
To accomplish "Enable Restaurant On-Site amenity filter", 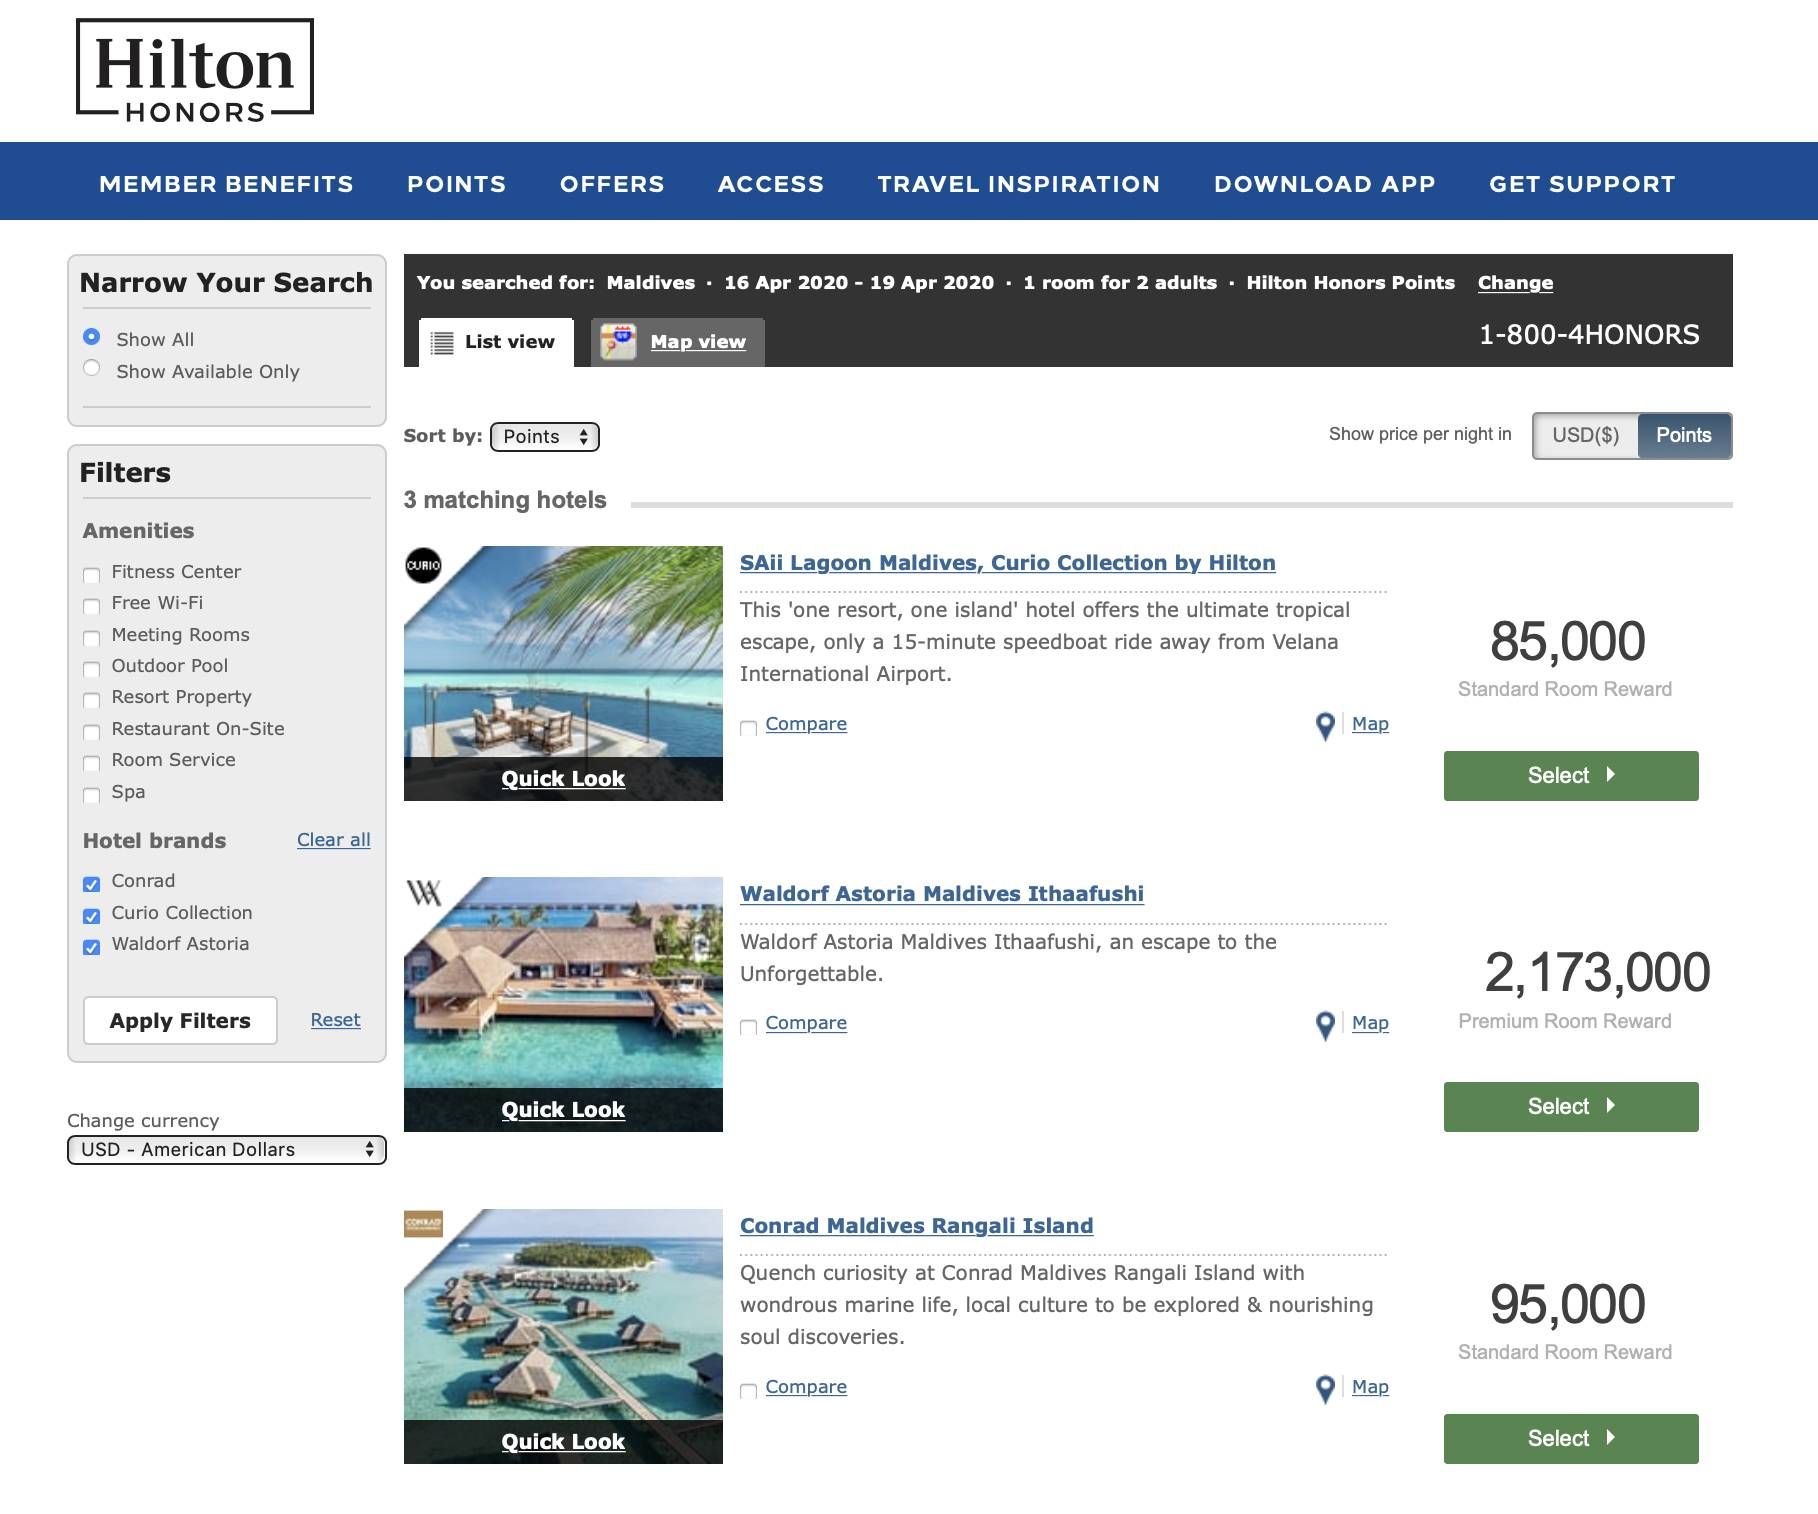I will coord(92,732).
